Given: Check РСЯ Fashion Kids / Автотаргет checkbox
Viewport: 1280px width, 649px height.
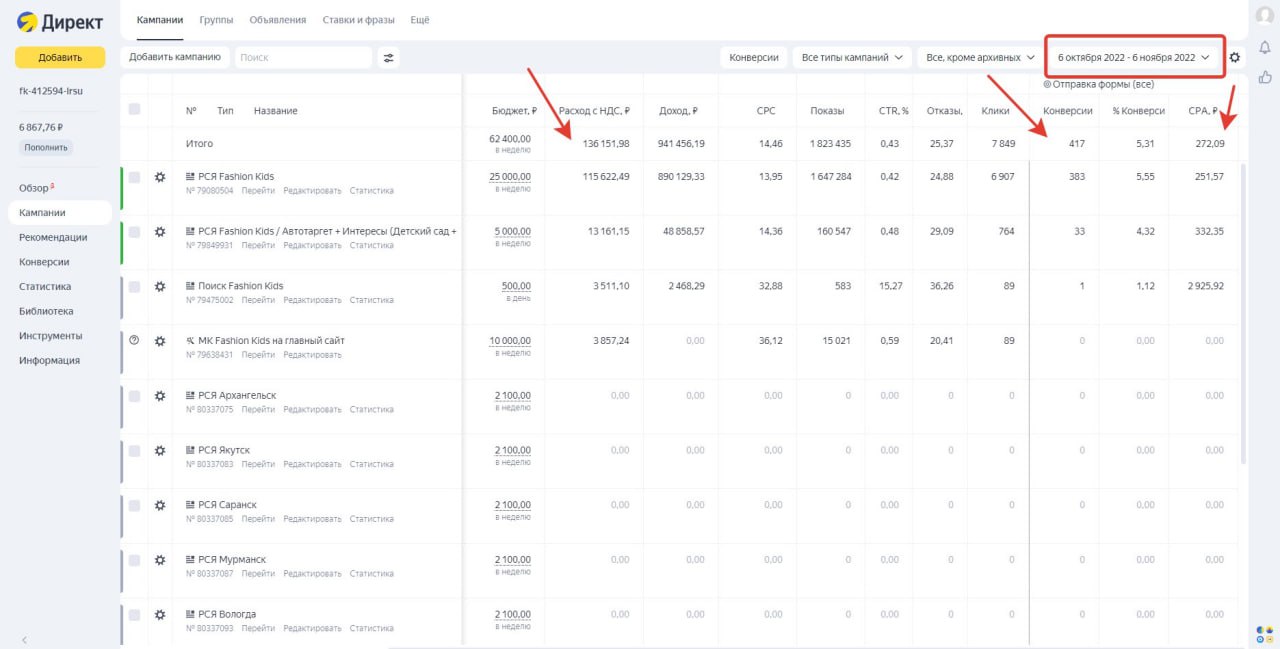Looking at the screenshot, I should pyautogui.click(x=134, y=231).
